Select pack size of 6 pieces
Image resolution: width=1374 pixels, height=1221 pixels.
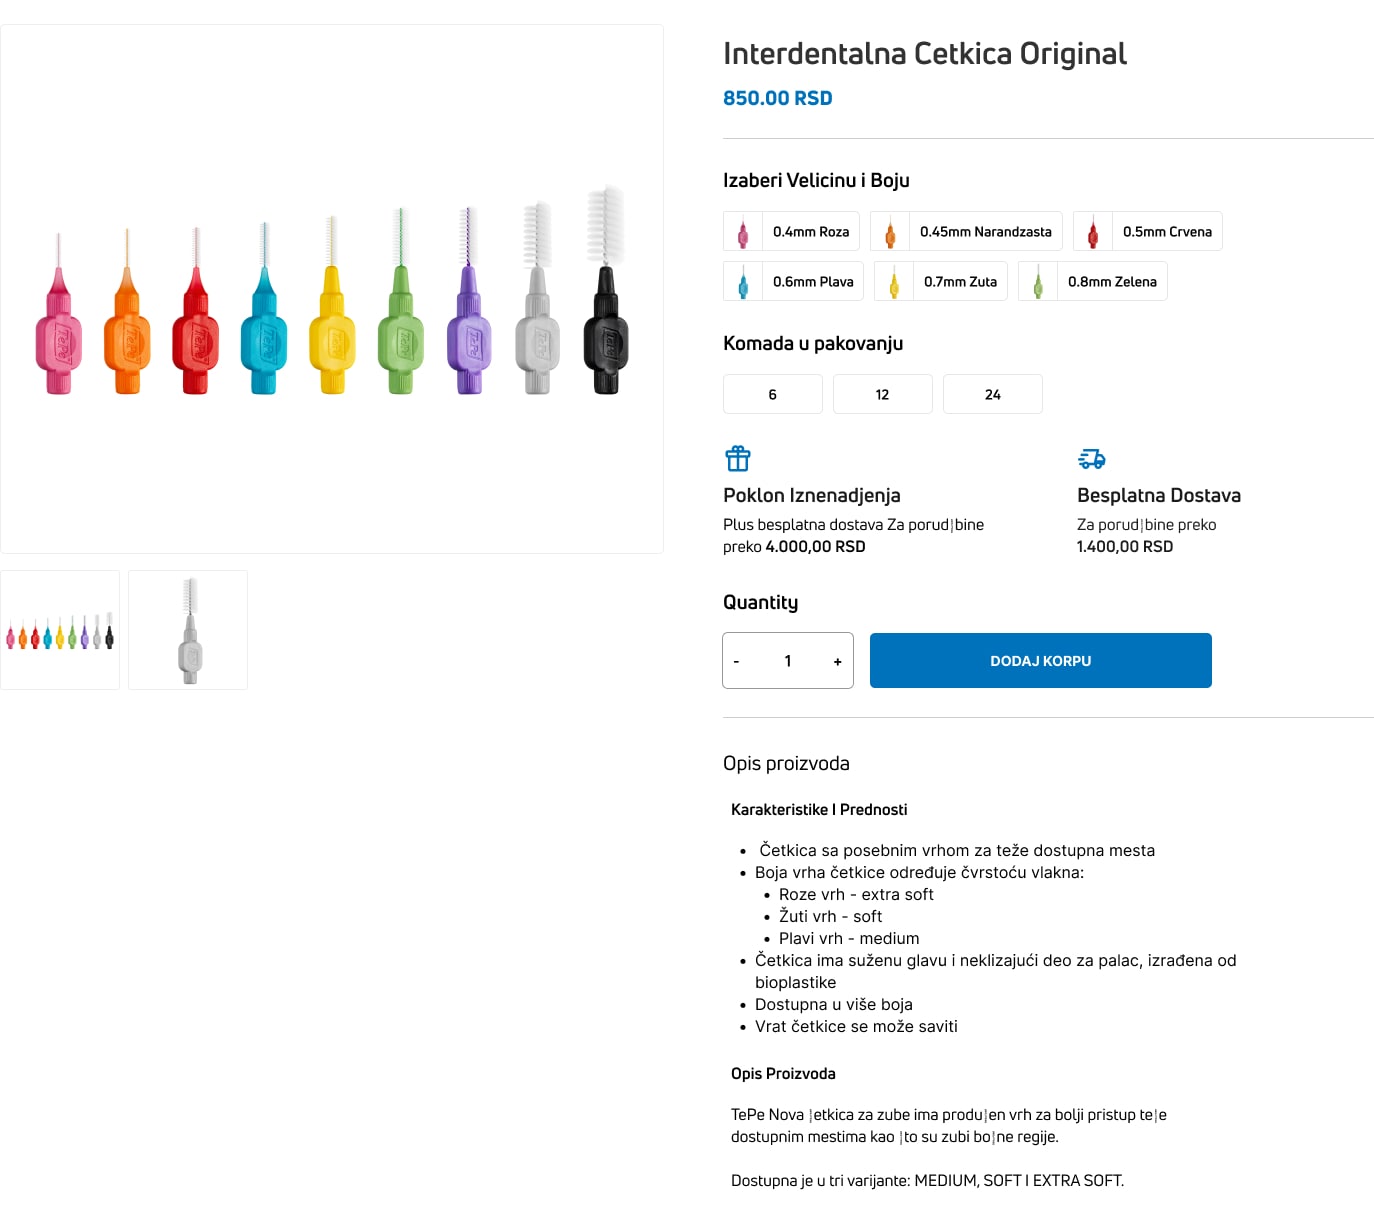(x=773, y=395)
